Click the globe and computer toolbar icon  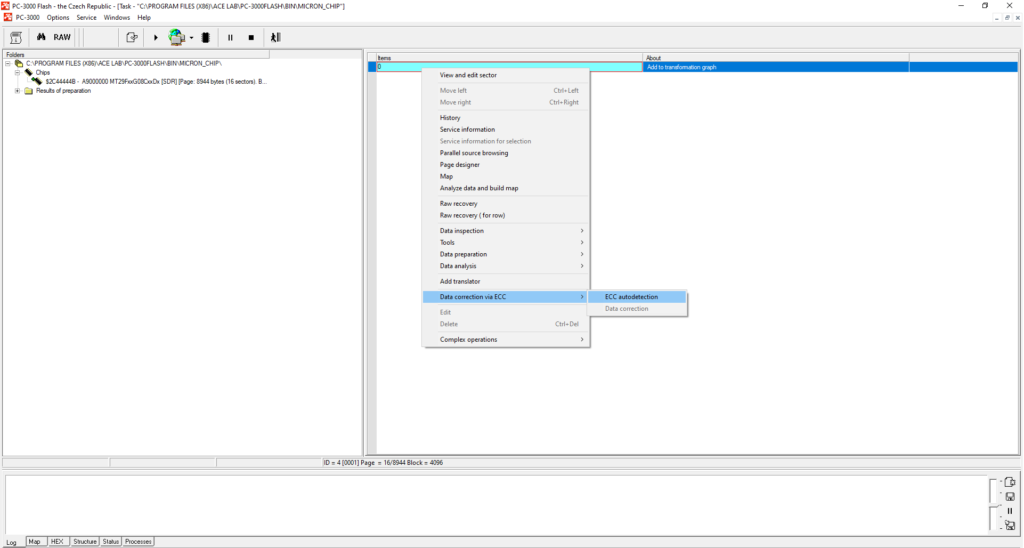click(177, 37)
